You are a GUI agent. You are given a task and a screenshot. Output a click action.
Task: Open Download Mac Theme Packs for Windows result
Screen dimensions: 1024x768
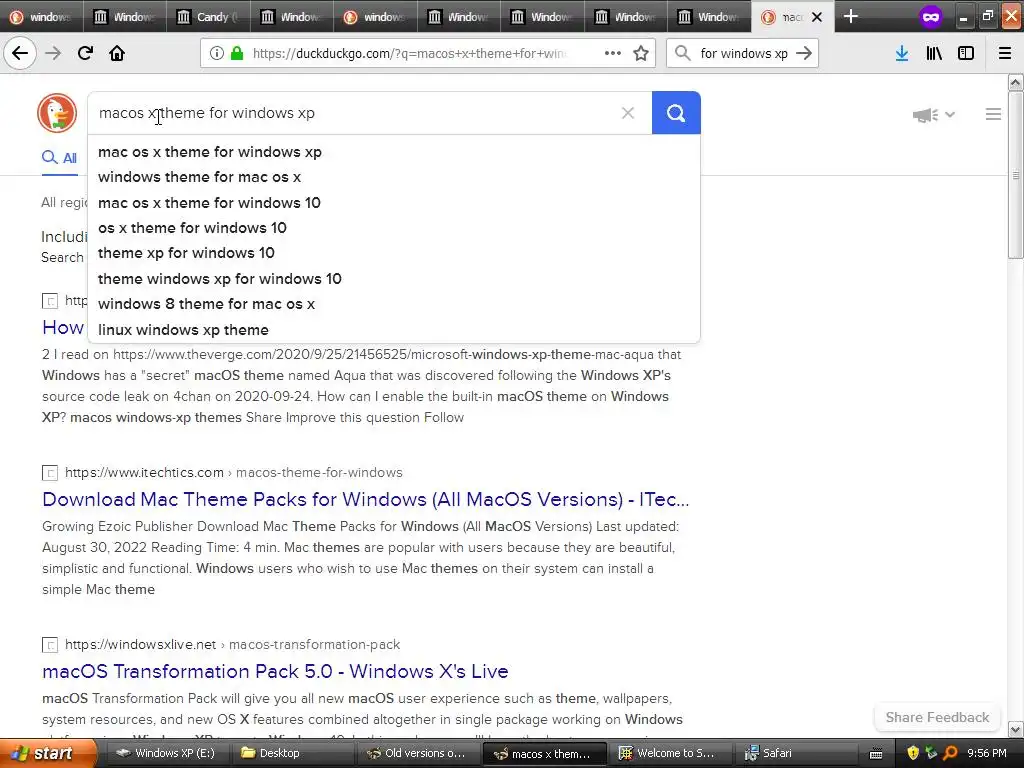coord(366,500)
